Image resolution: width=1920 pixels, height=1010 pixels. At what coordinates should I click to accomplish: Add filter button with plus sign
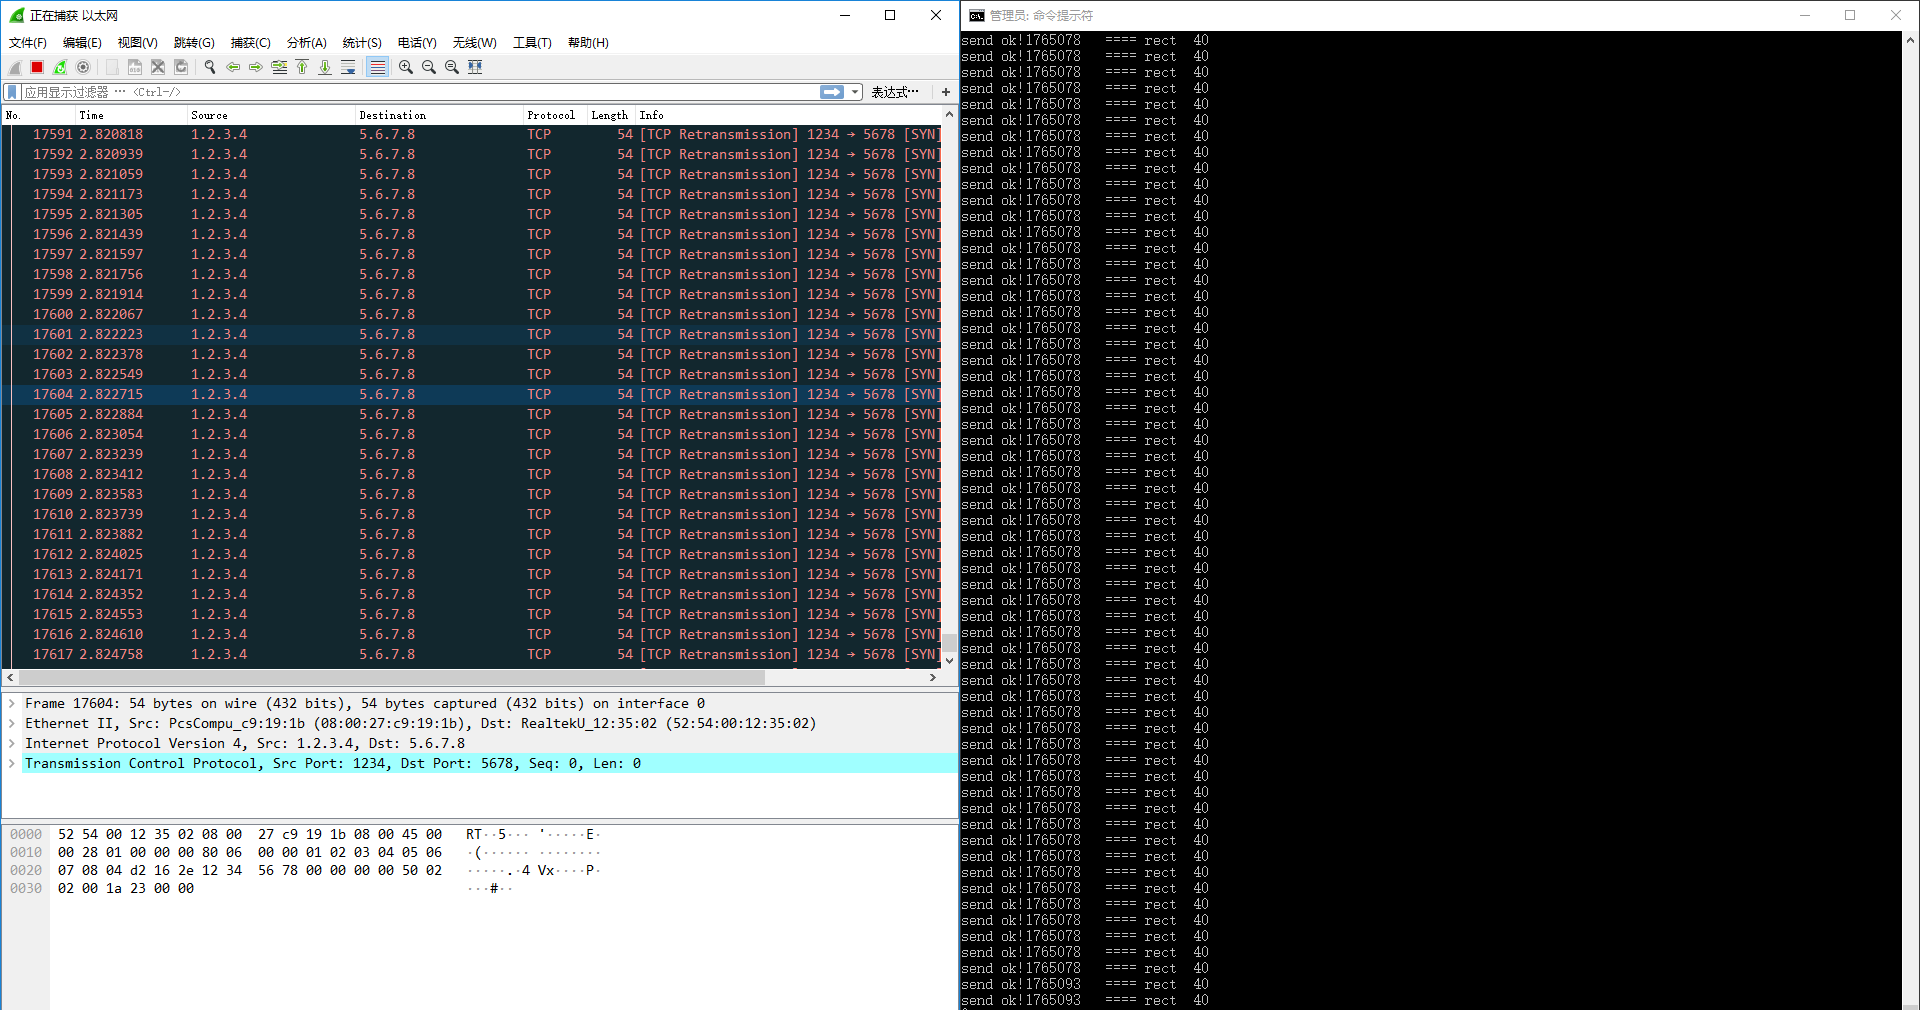[x=945, y=92]
